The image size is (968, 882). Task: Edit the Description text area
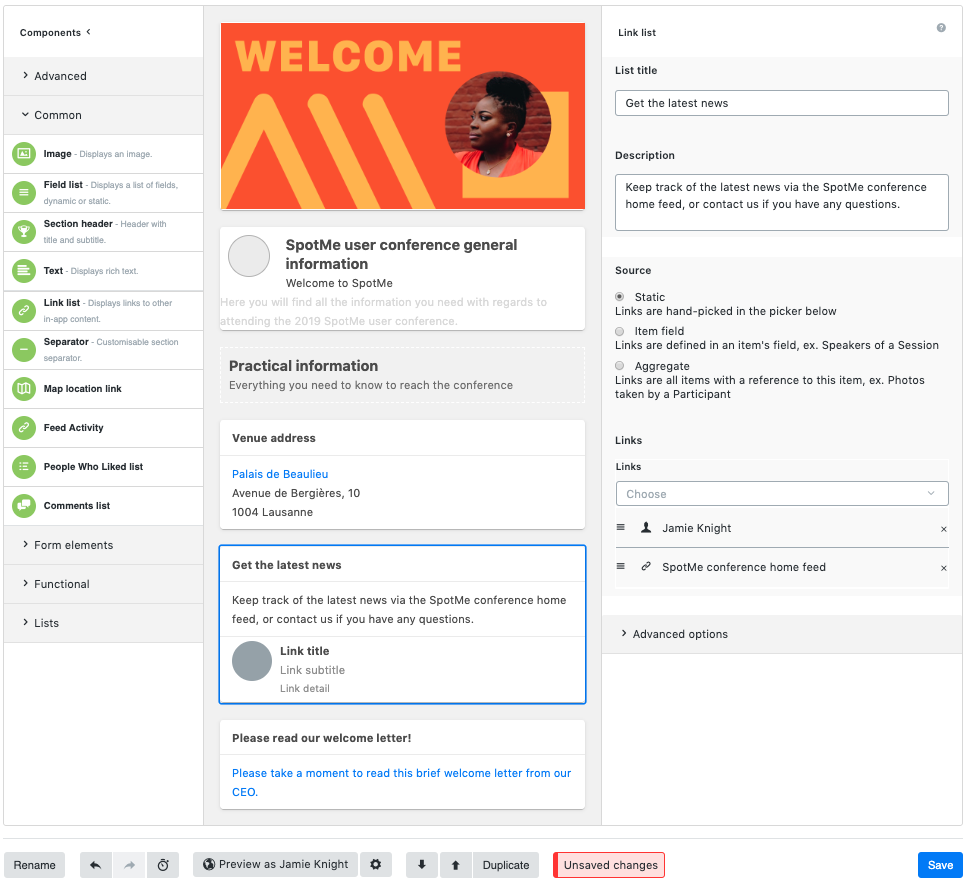point(782,202)
